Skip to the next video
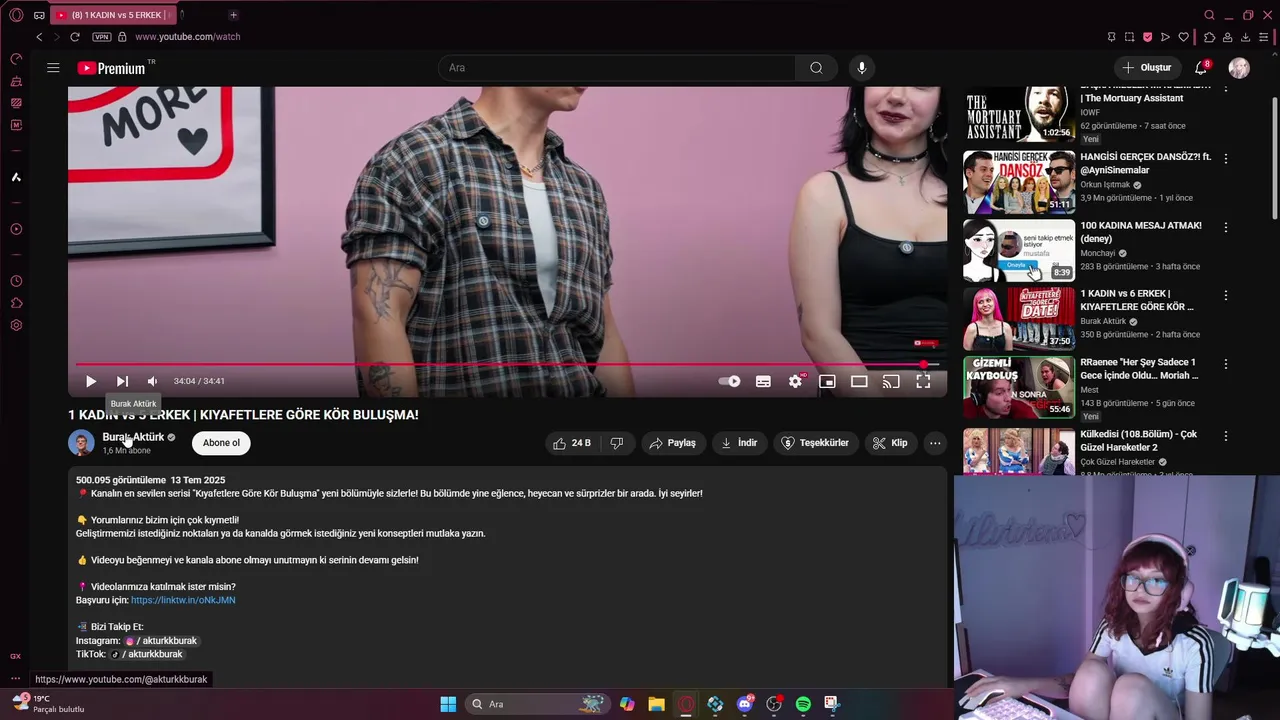This screenshot has height=720, width=1280. (122, 381)
